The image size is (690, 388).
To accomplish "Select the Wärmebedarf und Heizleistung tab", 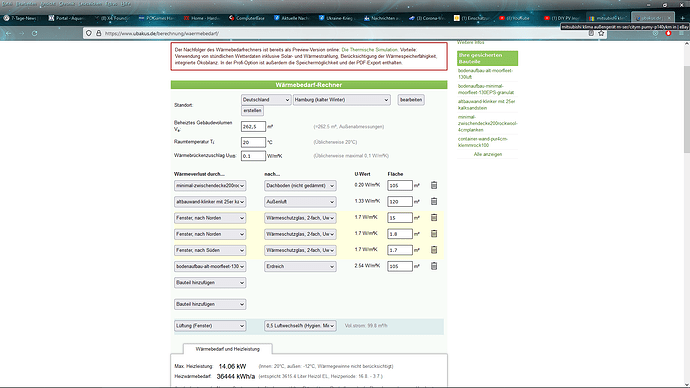I will 228,349.
